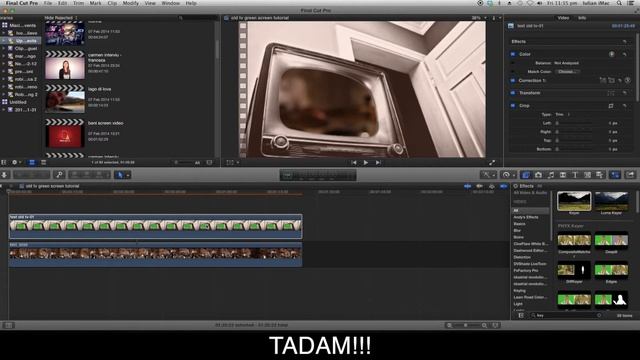Switch viewer to full screen
The image size is (640, 360).
point(492,162)
